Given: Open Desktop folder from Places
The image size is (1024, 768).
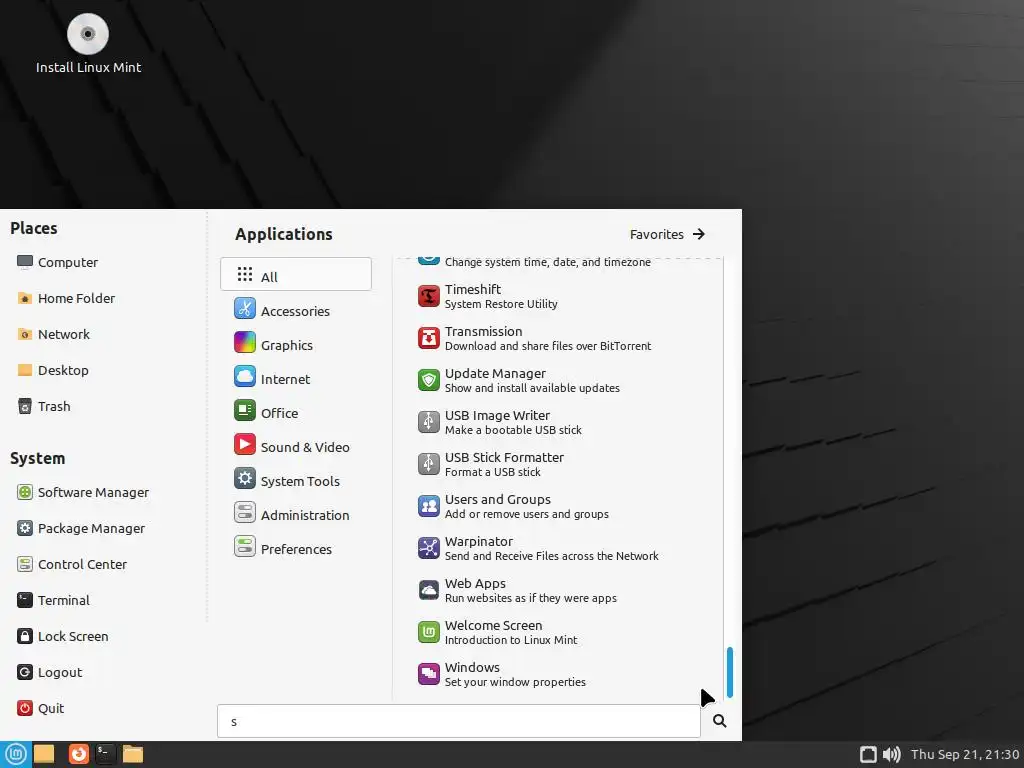Looking at the screenshot, I should tap(53, 370).
